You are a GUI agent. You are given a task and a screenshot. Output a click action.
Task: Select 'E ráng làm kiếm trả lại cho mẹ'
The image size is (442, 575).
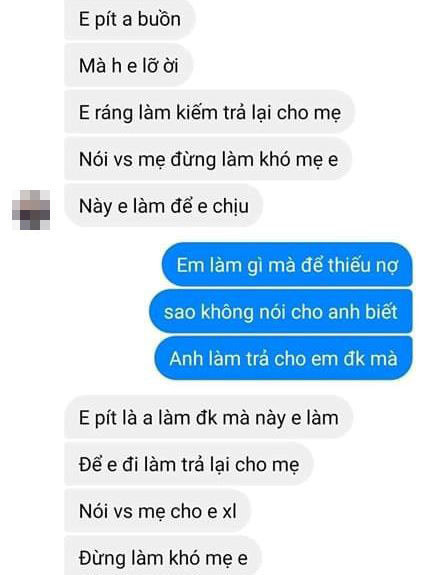(x=209, y=112)
